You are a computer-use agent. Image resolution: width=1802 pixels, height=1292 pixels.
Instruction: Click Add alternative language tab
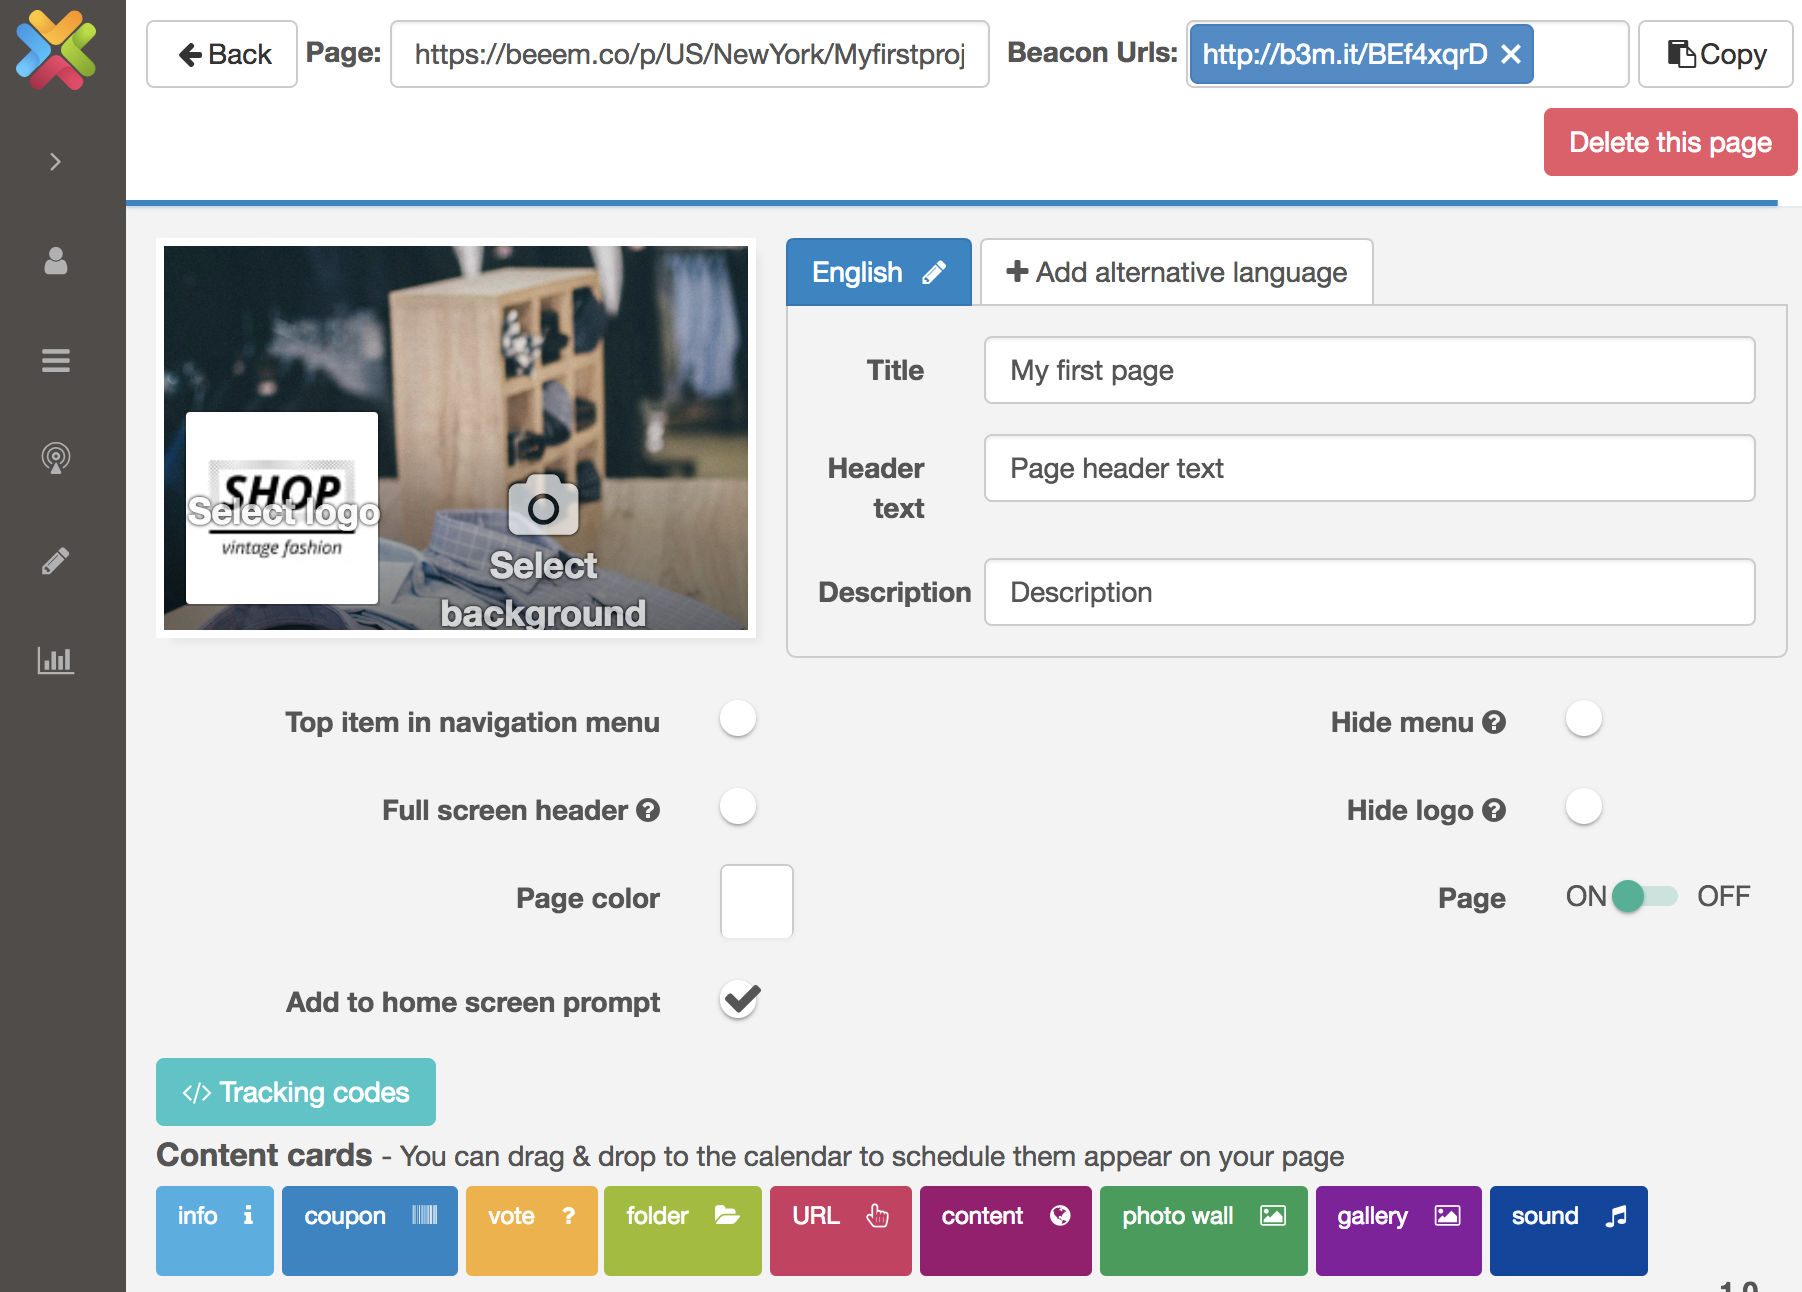click(1177, 272)
